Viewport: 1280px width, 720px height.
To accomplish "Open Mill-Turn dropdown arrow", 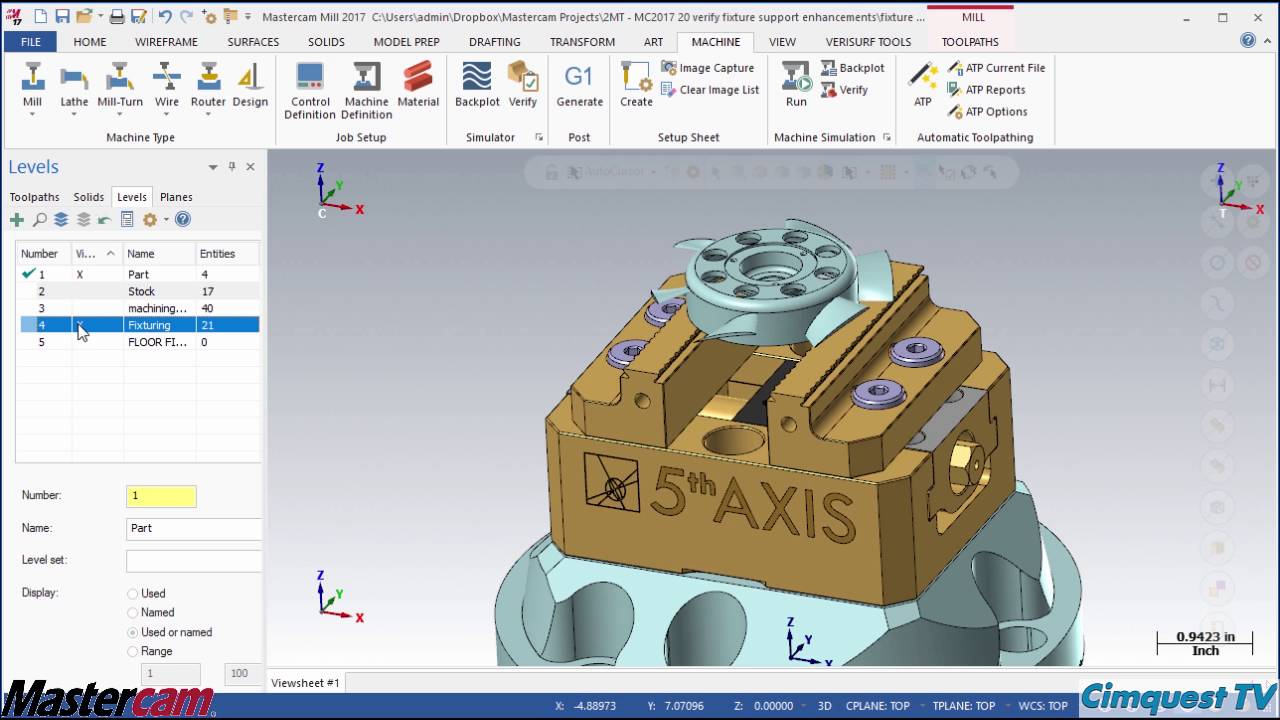I will (x=120, y=114).
